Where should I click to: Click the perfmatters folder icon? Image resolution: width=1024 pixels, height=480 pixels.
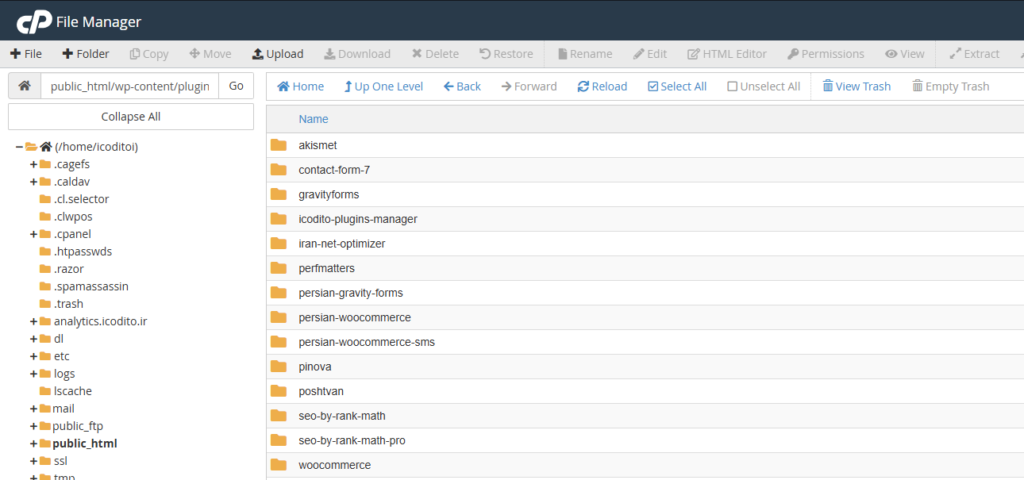tap(279, 268)
